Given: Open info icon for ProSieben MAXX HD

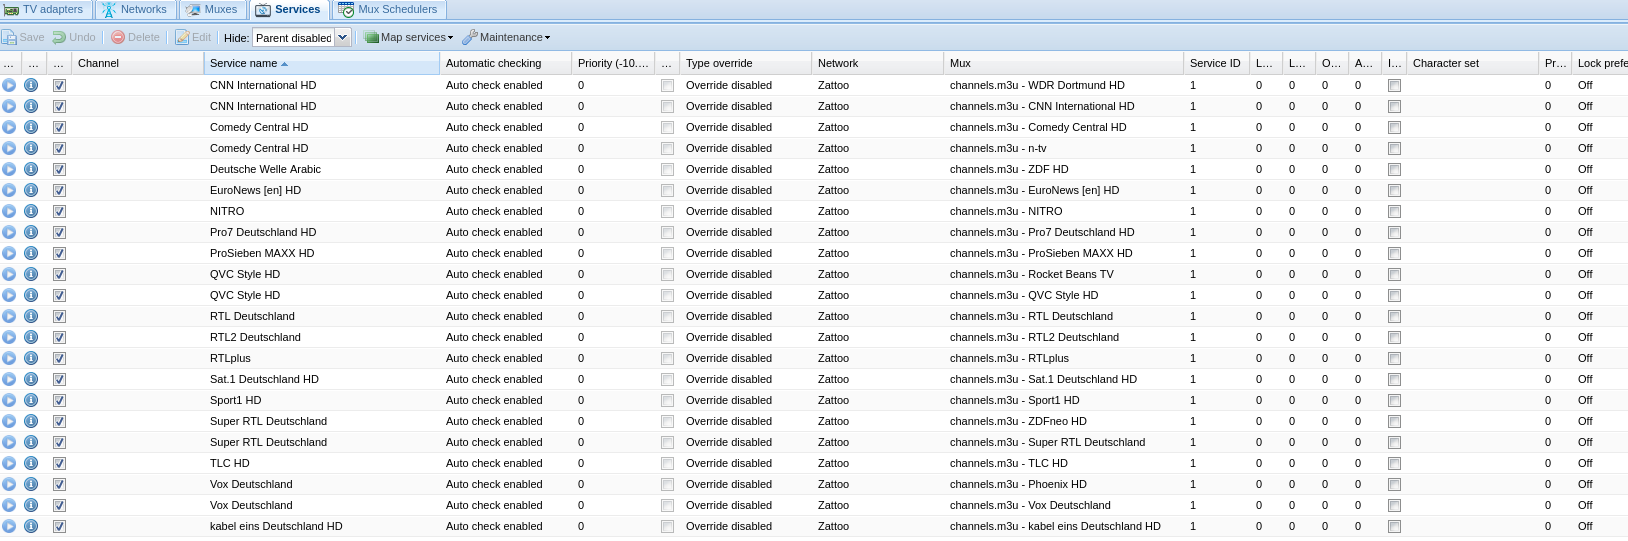Looking at the screenshot, I should 31,253.
